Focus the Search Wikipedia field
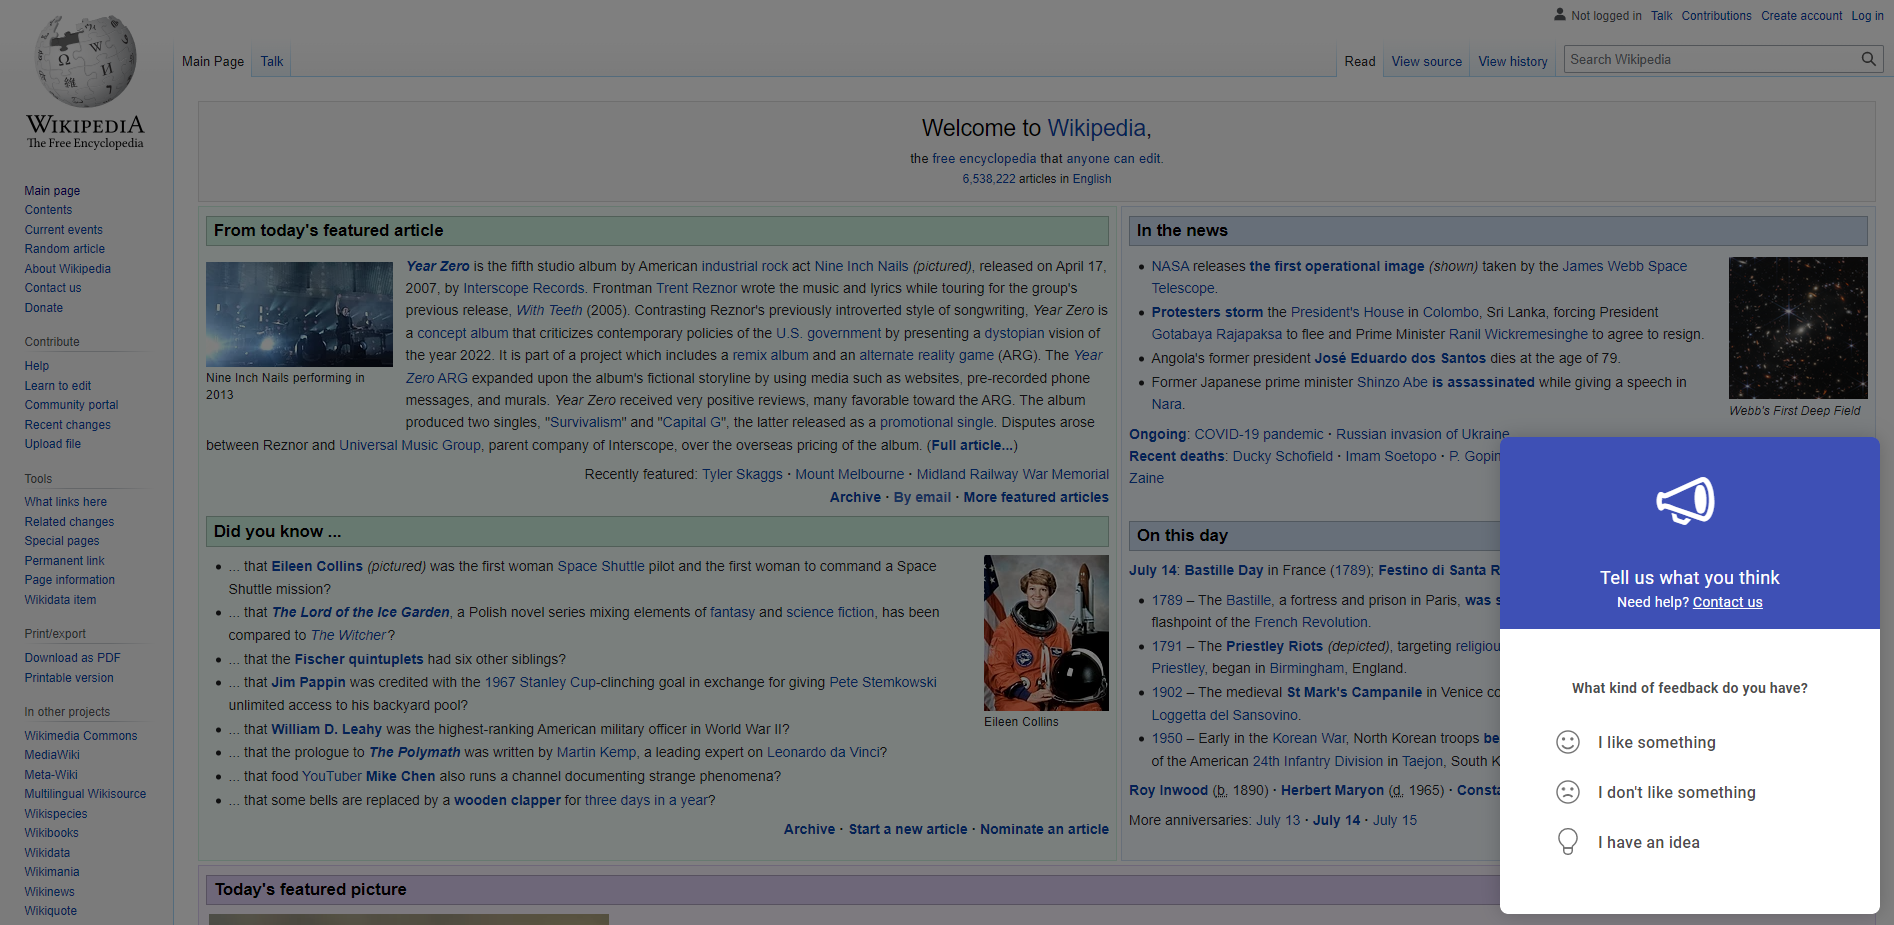 1711,59
